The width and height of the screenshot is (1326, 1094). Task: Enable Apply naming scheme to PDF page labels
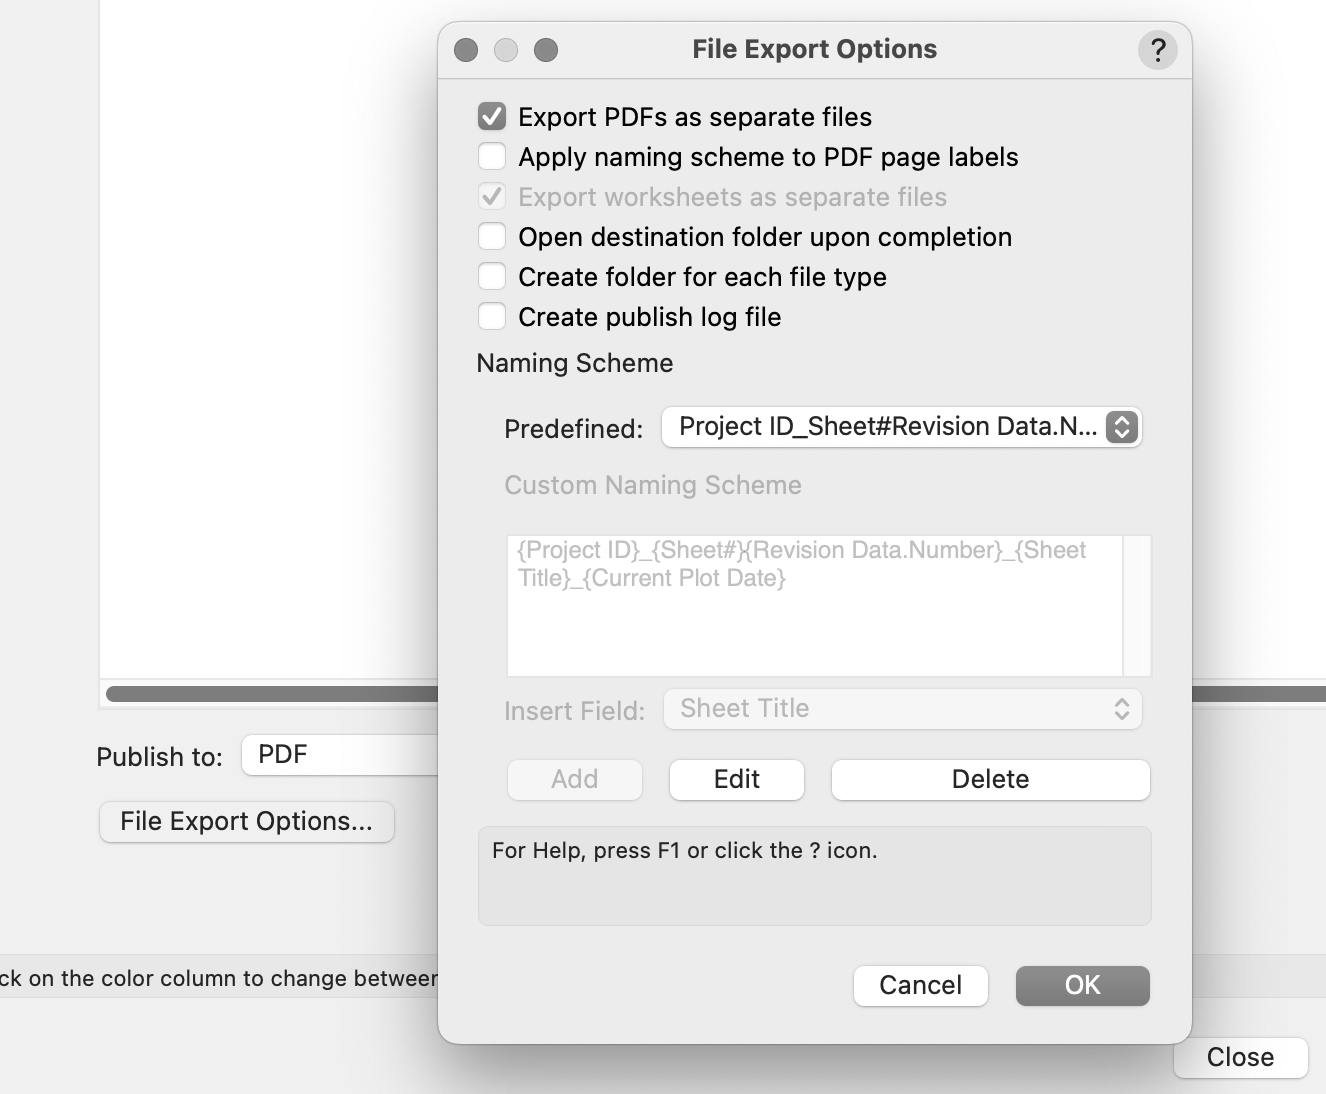pyautogui.click(x=492, y=157)
